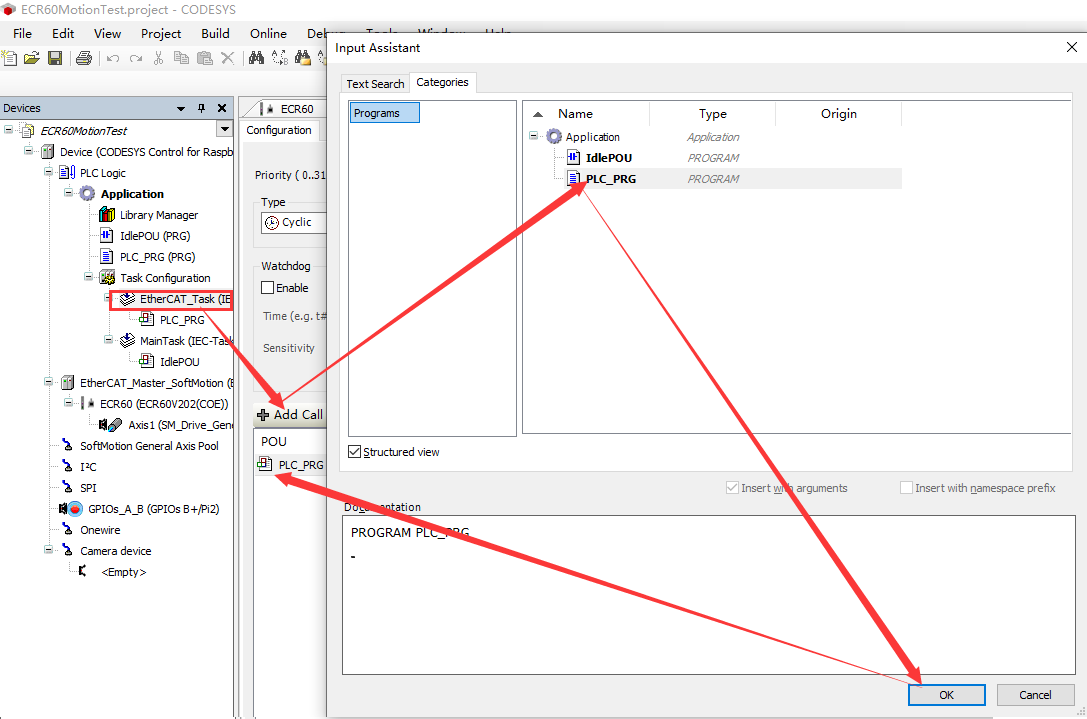The height and width of the screenshot is (719, 1087).
Task: Enable the Watchdog checkbox
Action: click(x=268, y=288)
